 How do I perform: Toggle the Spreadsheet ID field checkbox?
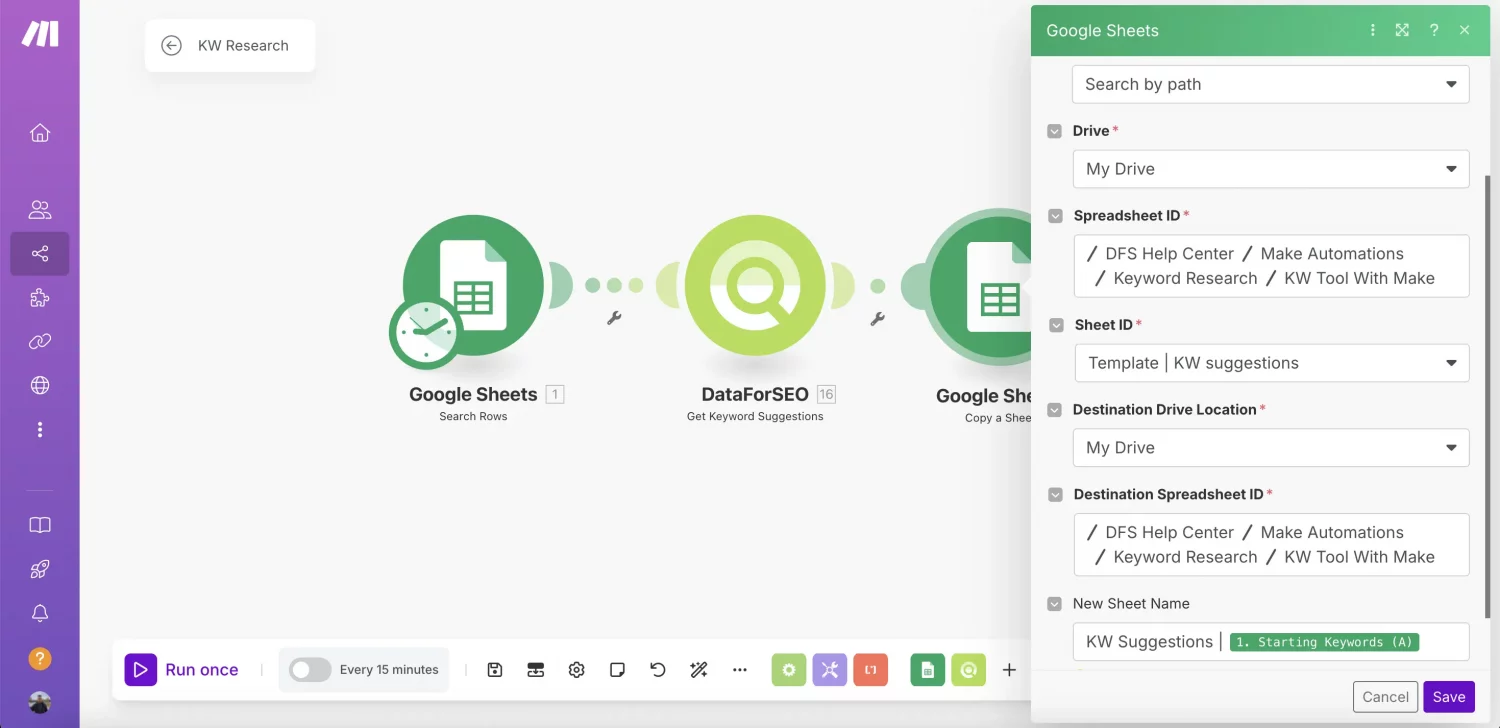click(1054, 216)
